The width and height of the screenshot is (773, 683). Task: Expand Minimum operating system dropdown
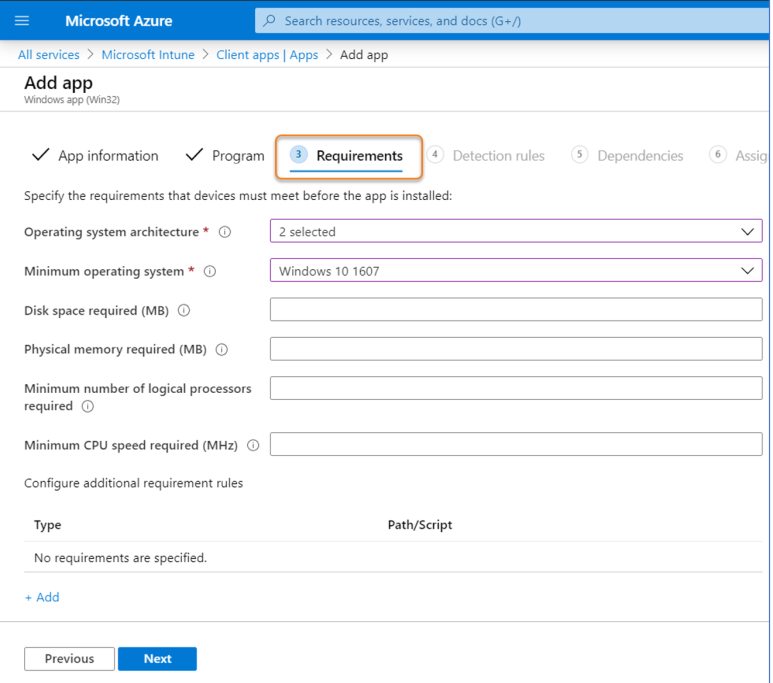click(516, 271)
